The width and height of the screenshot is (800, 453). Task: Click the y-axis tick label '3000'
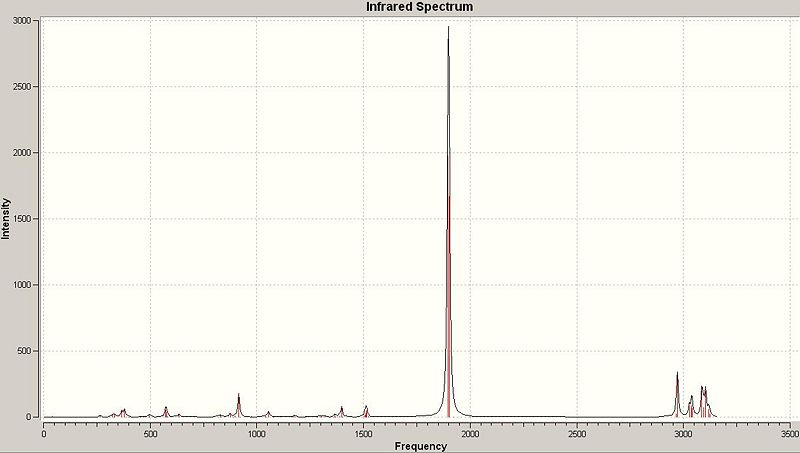(22, 20)
